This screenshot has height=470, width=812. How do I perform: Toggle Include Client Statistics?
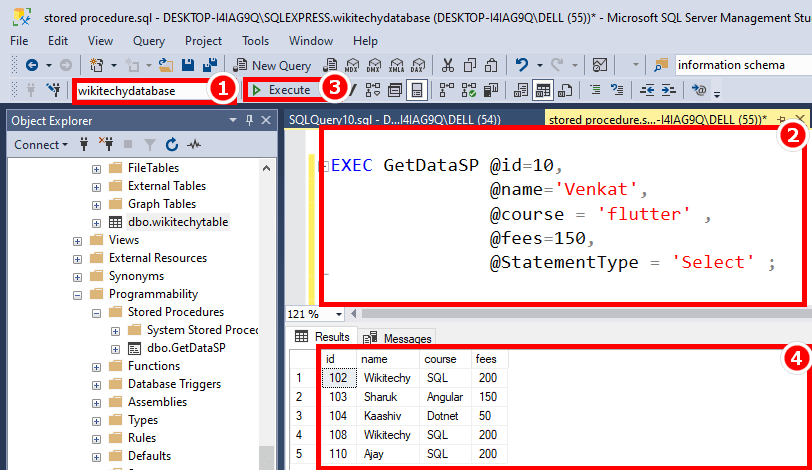point(490,90)
